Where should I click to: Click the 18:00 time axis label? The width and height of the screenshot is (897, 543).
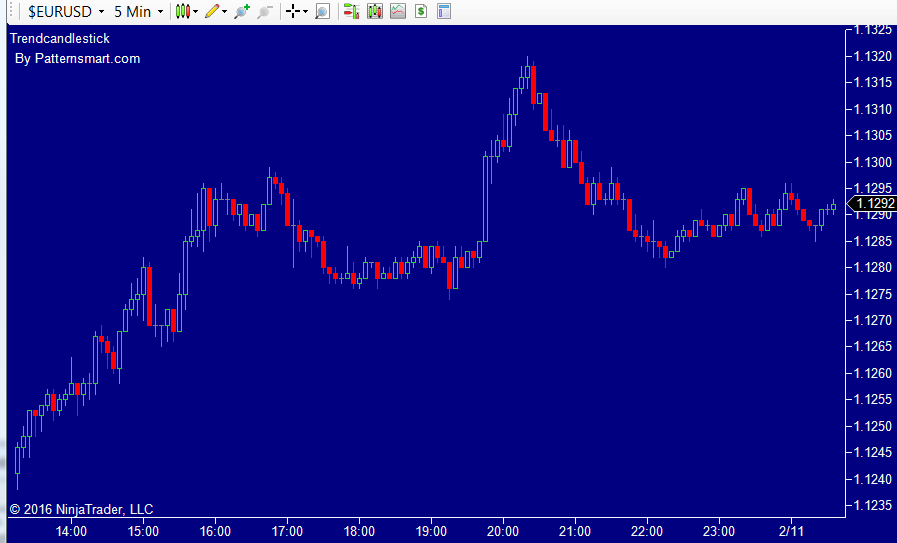click(x=359, y=531)
